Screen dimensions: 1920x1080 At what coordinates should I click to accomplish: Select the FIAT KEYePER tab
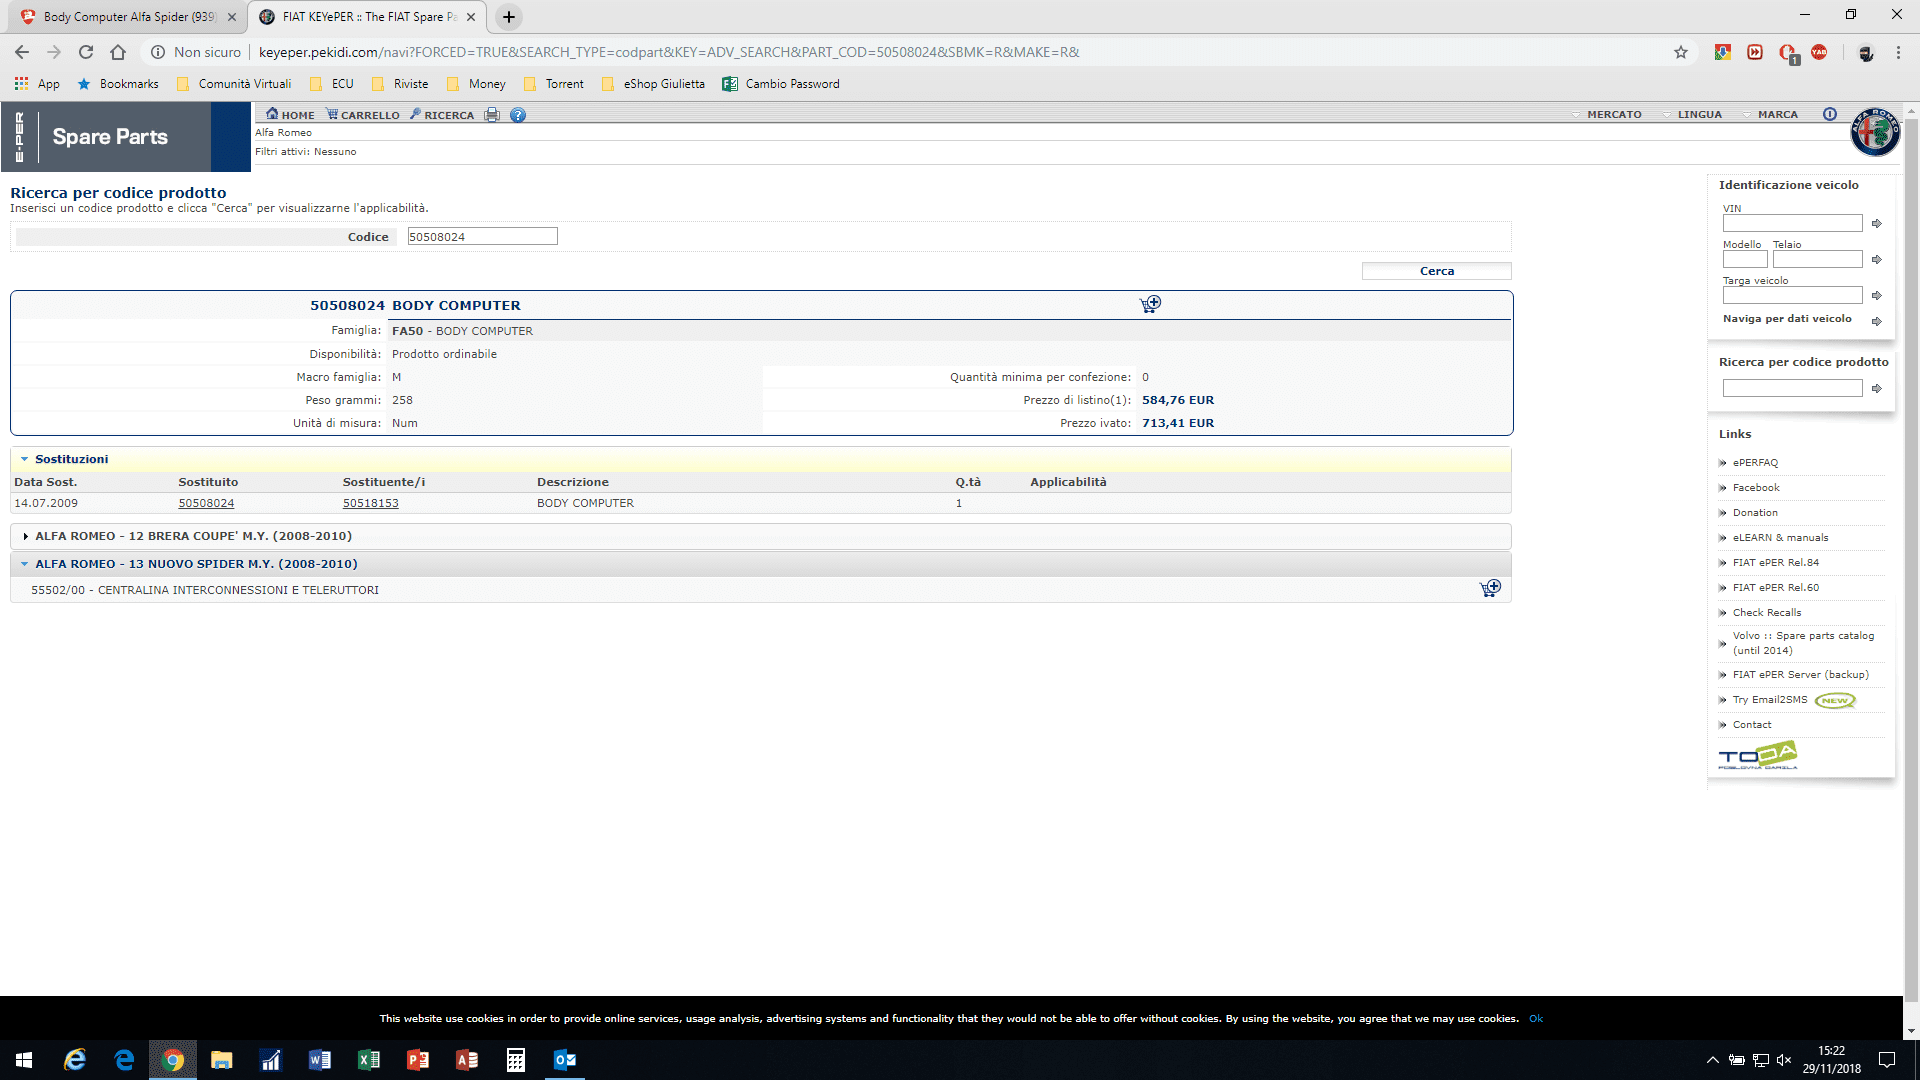coord(367,17)
